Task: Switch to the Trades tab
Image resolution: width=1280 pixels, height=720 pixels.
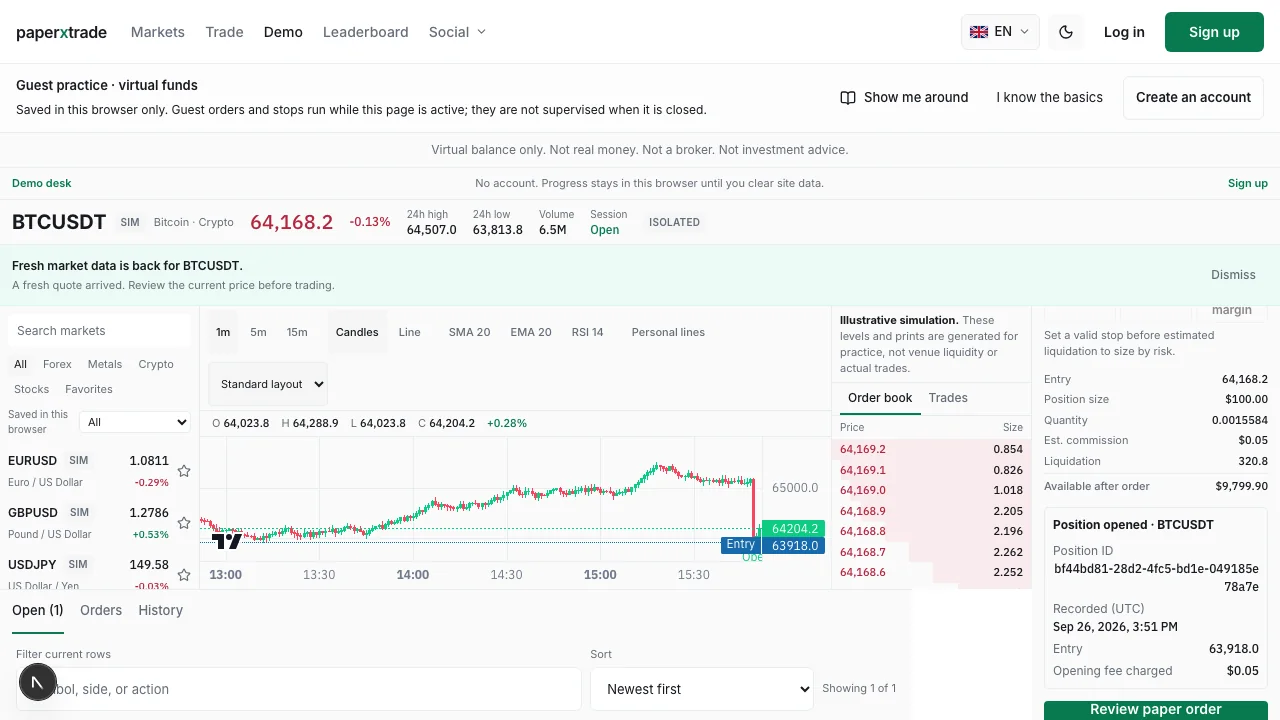Action: click(948, 398)
